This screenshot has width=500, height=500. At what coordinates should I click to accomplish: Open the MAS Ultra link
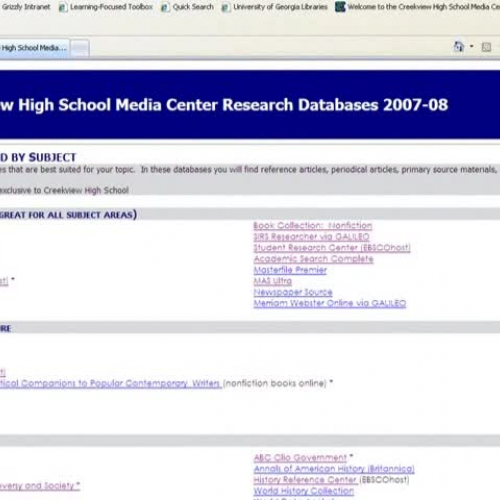click(273, 281)
